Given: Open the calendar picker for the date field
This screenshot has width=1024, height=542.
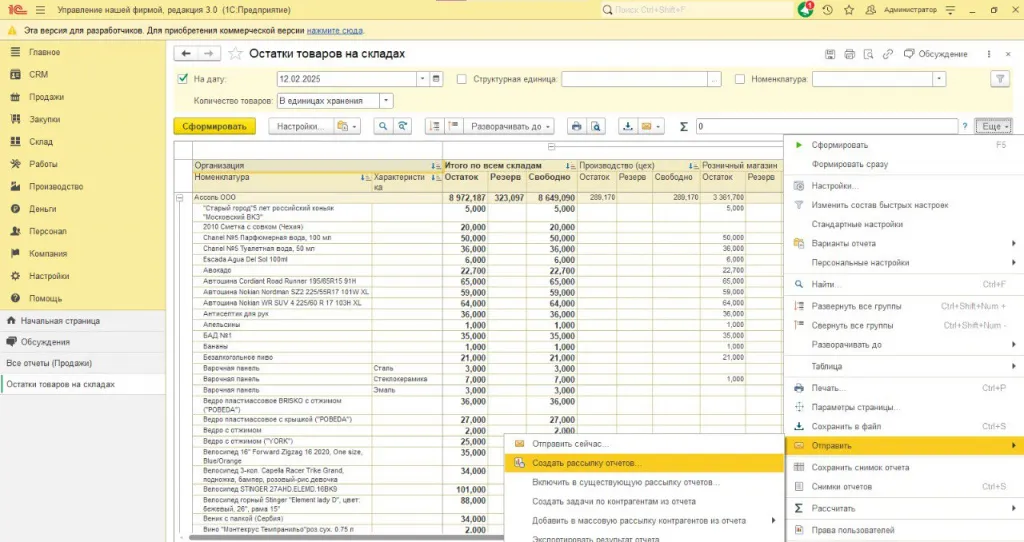Looking at the screenshot, I should [x=436, y=79].
